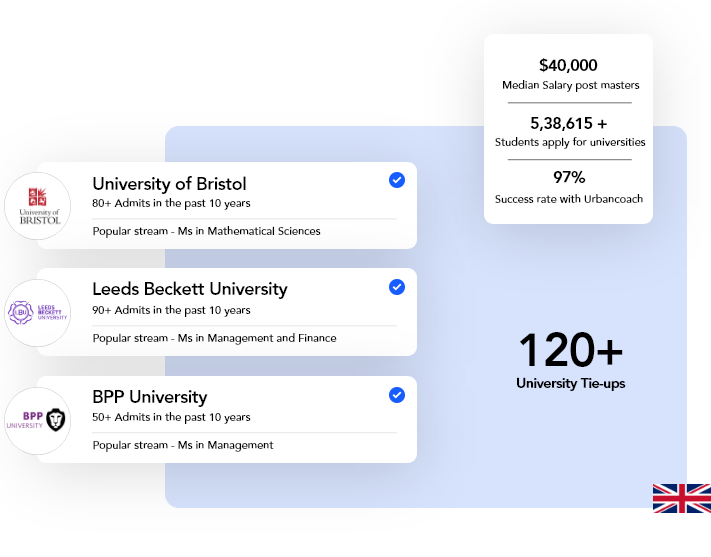
Task: Click 'Median Salary post masters' label
Action: pos(570,85)
